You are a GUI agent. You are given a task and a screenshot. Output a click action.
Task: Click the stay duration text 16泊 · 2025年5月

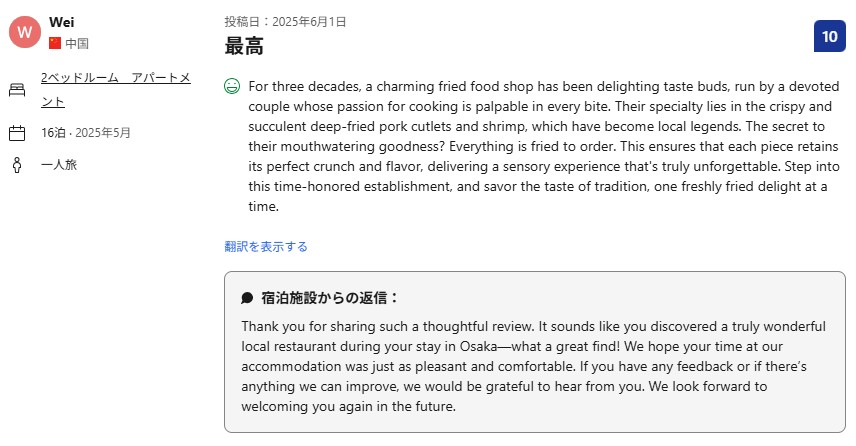pyautogui.click(x=86, y=133)
